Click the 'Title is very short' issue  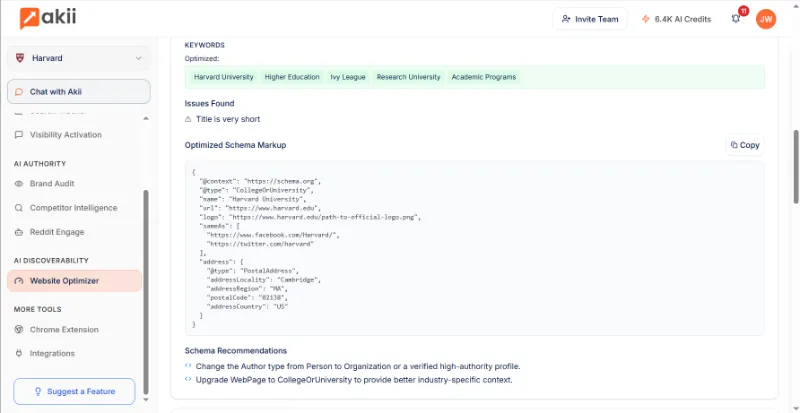228,119
